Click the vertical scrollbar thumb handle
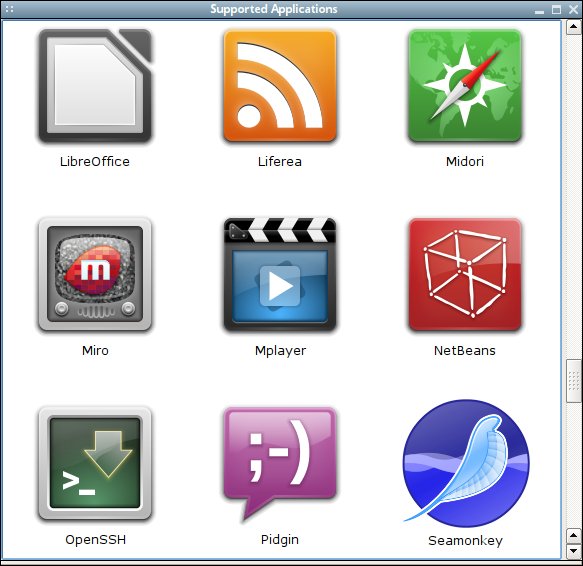583x566 pixels. coord(573,380)
